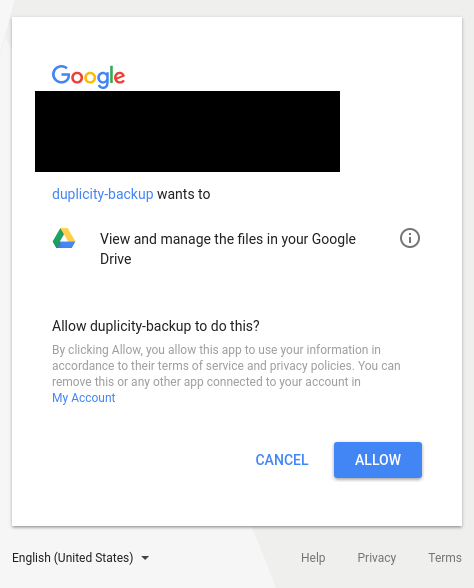The image size is (474, 588).
Task: Click the ALLOW button
Action: pyautogui.click(x=378, y=460)
